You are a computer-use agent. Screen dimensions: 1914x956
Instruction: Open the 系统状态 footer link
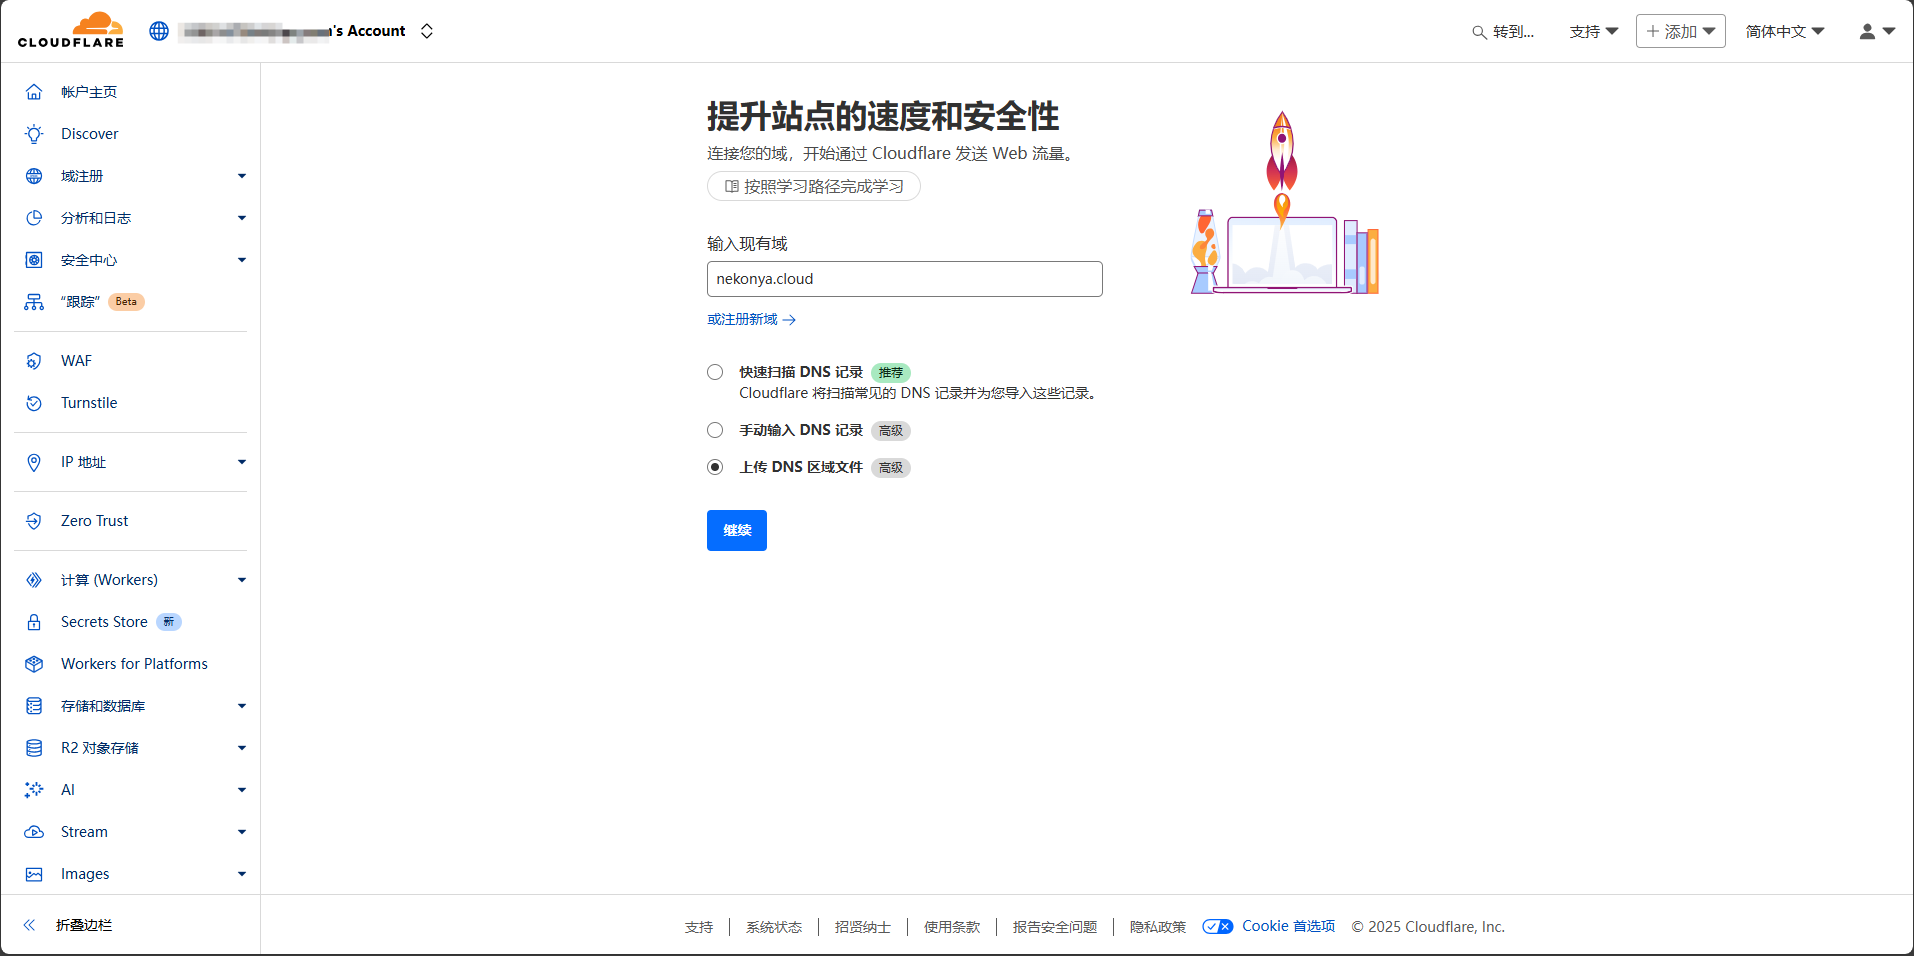[x=774, y=927]
